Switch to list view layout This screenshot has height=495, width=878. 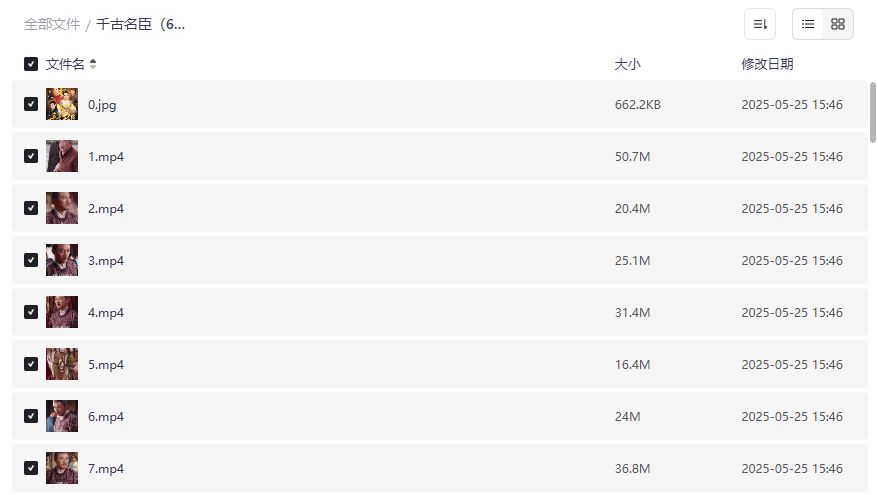coord(808,24)
